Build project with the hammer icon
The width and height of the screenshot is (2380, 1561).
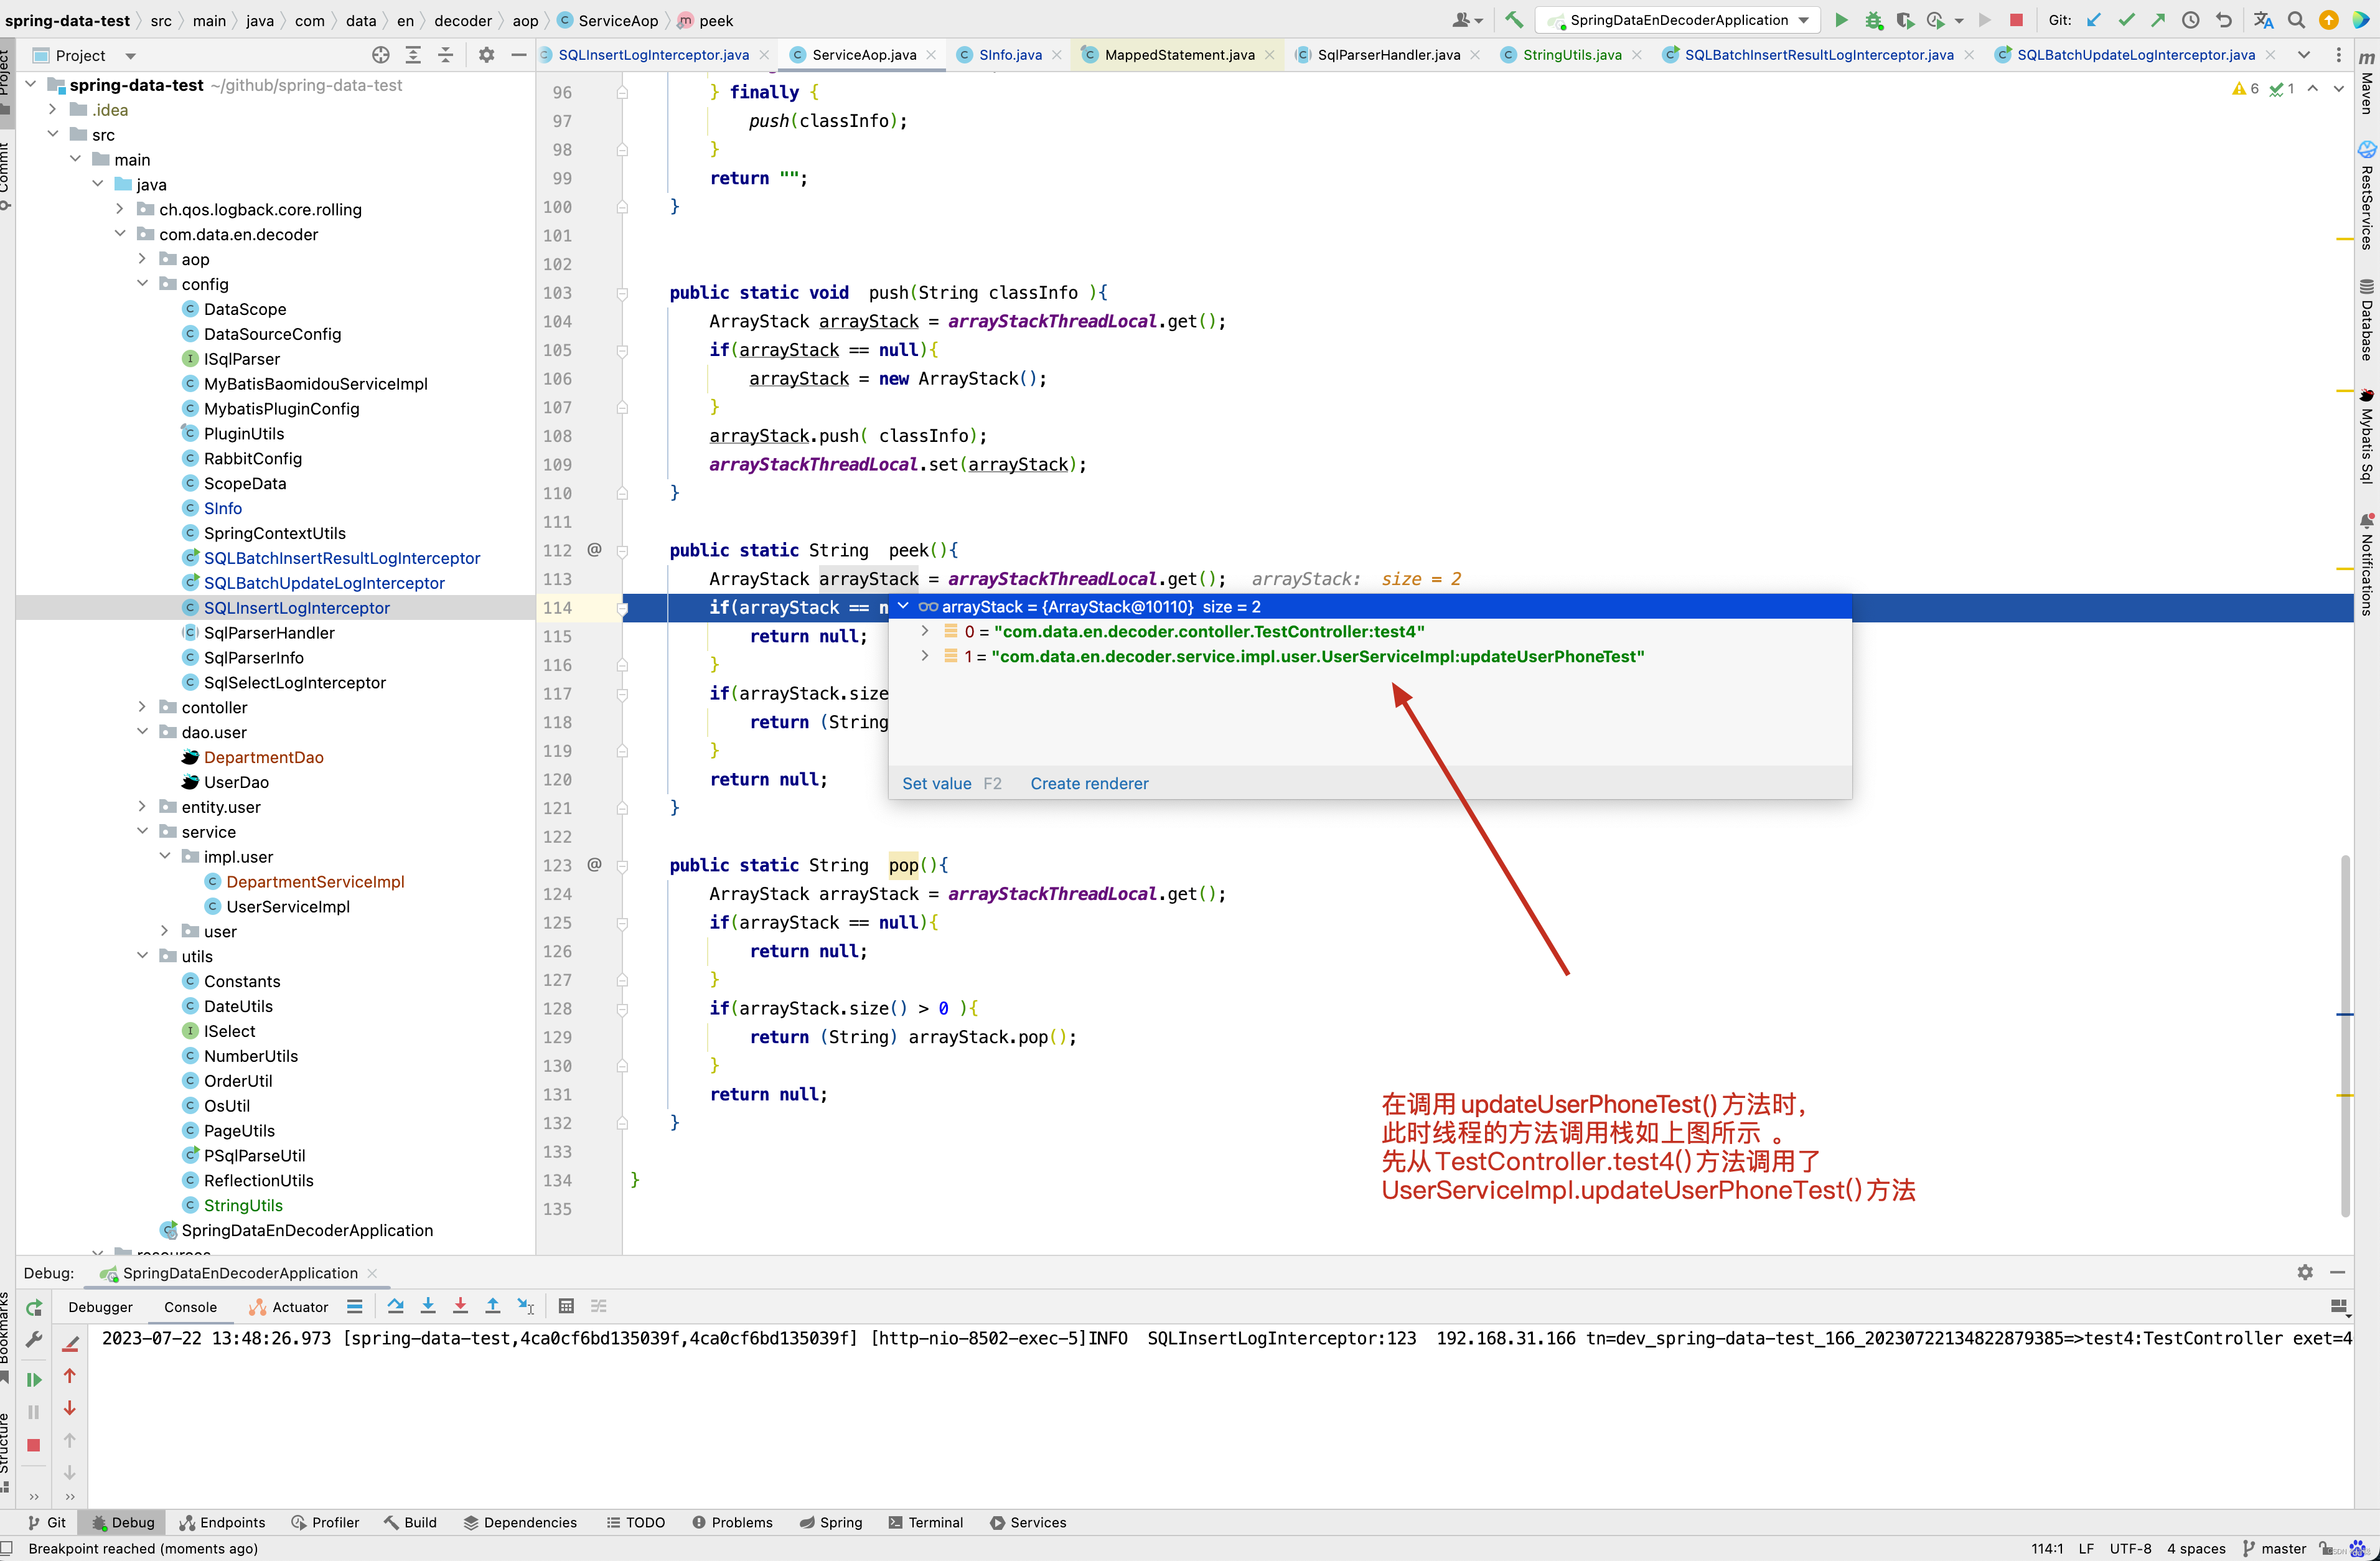1514,20
